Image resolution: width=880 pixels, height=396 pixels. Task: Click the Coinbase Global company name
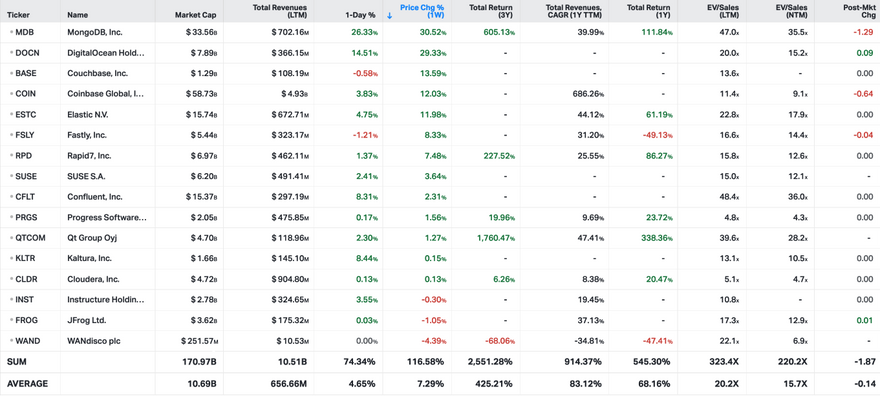tap(106, 94)
